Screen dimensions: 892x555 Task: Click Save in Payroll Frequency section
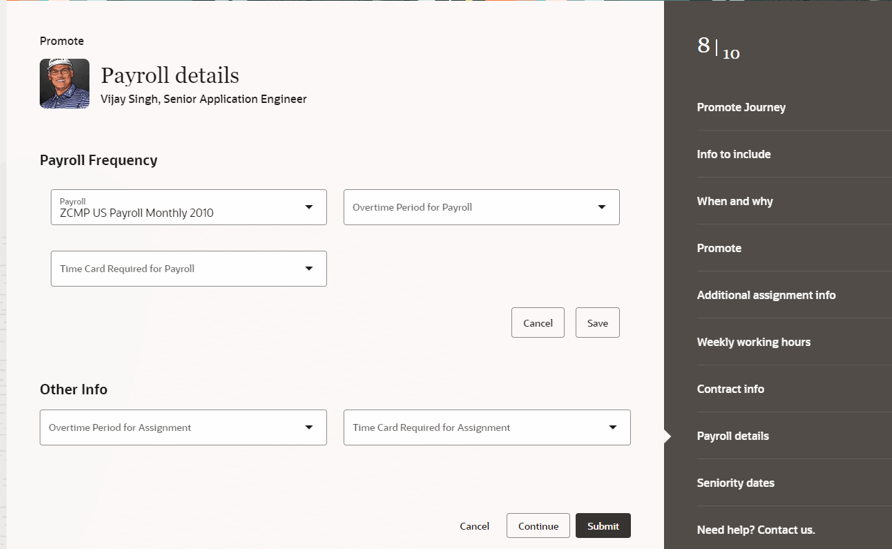pos(597,322)
